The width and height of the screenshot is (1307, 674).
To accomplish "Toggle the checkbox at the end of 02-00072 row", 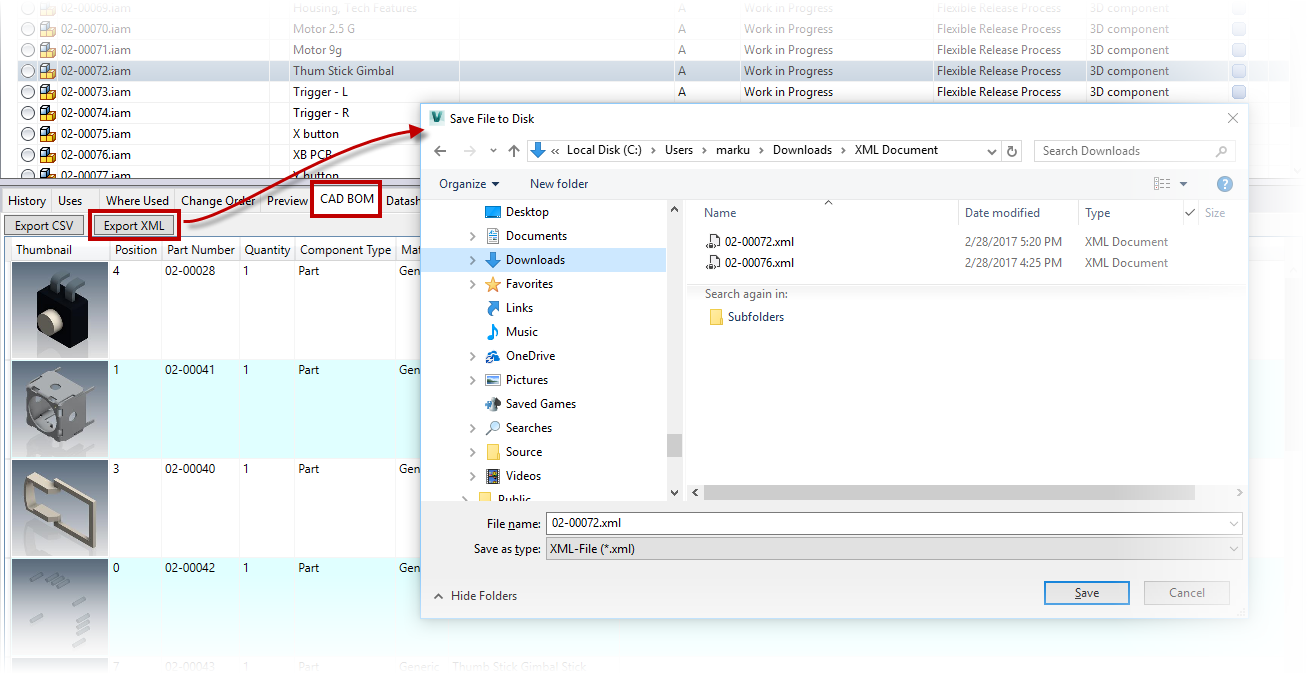I will [x=1239, y=70].
